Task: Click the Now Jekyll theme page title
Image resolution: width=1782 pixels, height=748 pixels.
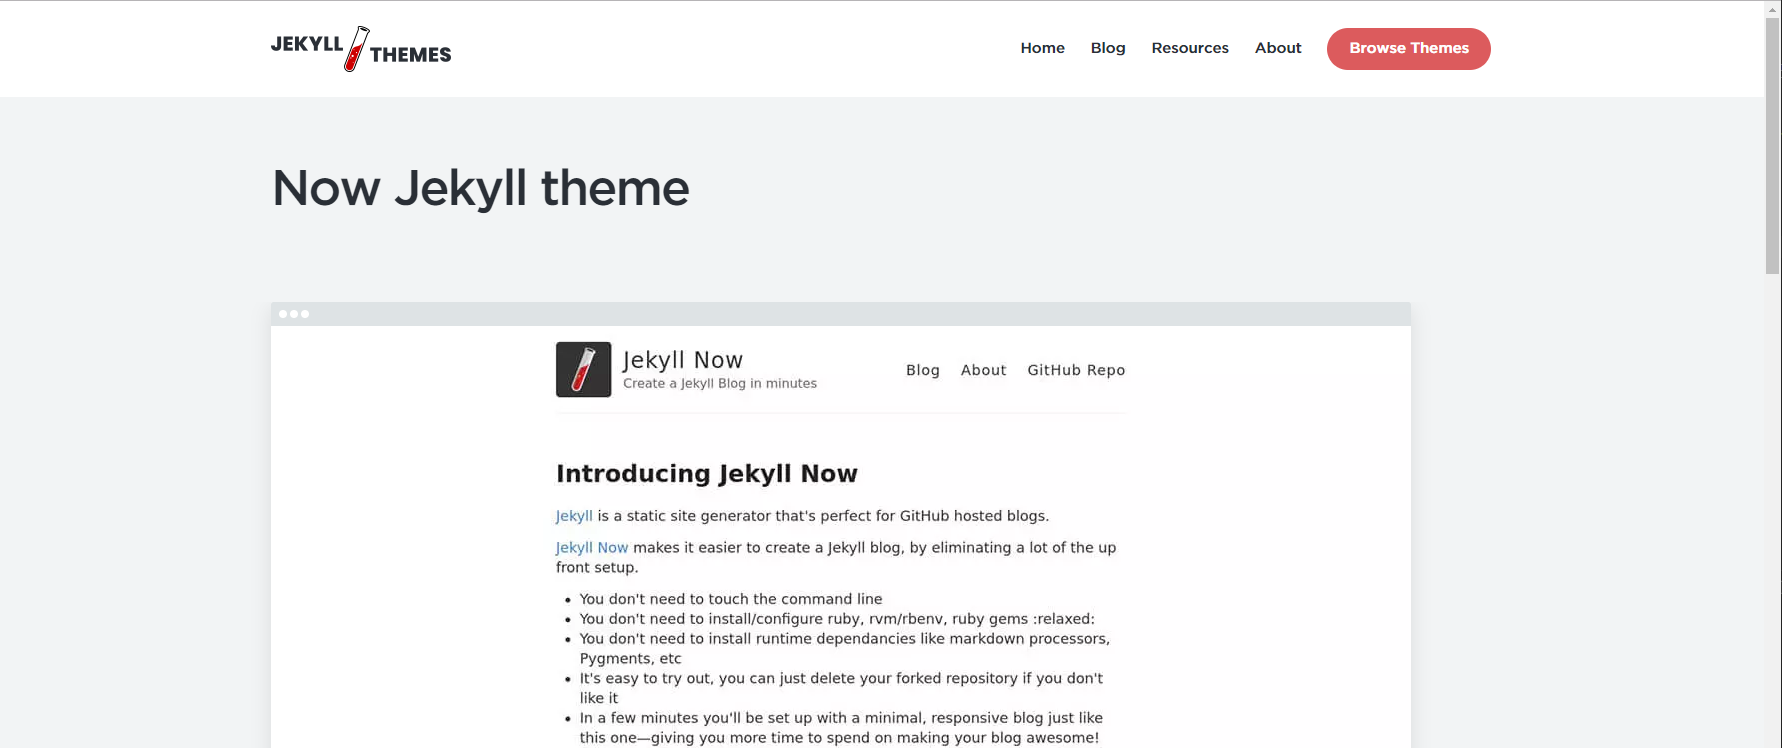Action: (481, 188)
